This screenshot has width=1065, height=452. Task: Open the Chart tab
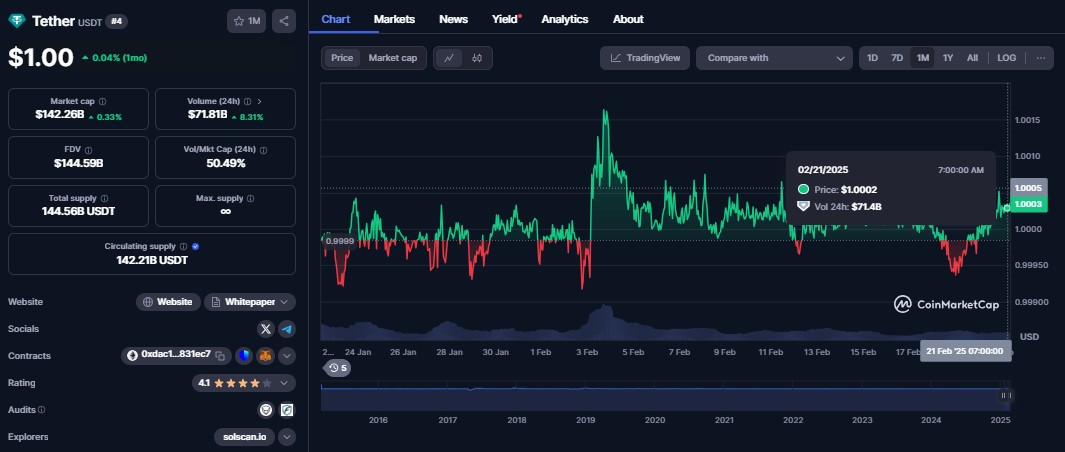click(336, 19)
